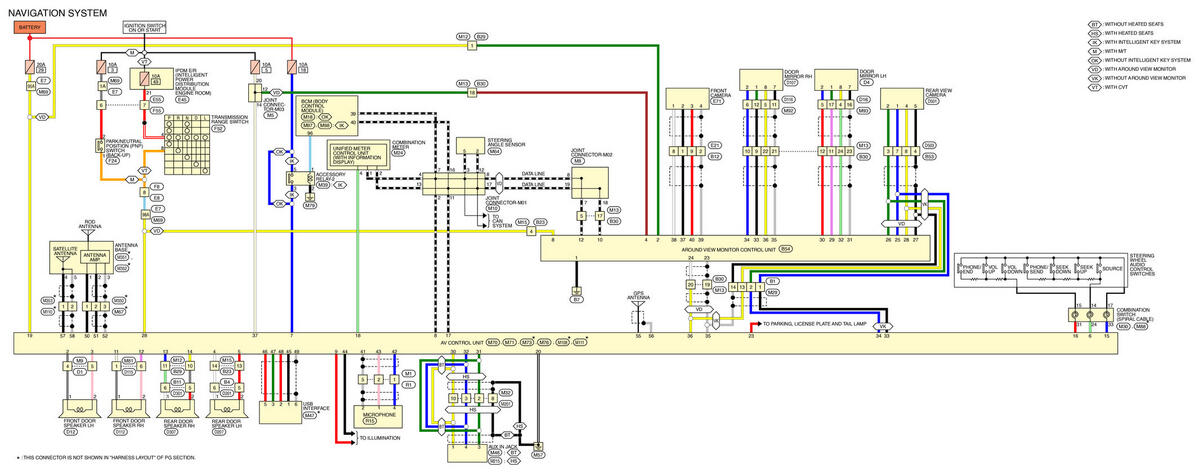Click the Joint Connector-M02 block
Image resolution: width=1199 pixels, height=473 pixels.
(x=591, y=182)
